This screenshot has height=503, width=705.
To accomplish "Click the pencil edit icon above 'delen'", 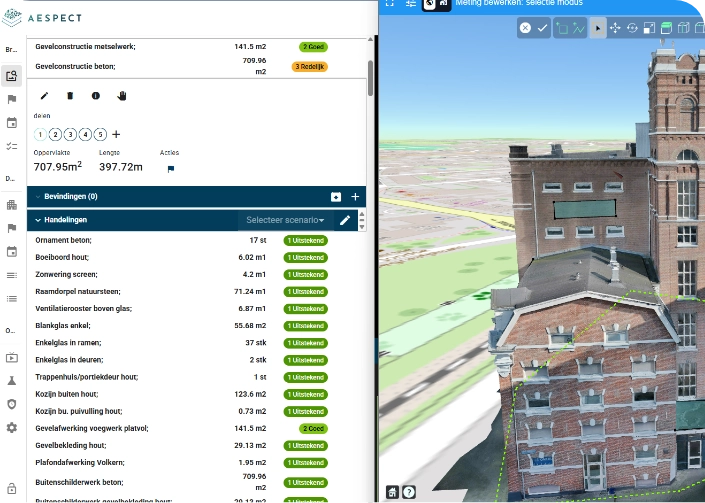I will [x=44, y=96].
